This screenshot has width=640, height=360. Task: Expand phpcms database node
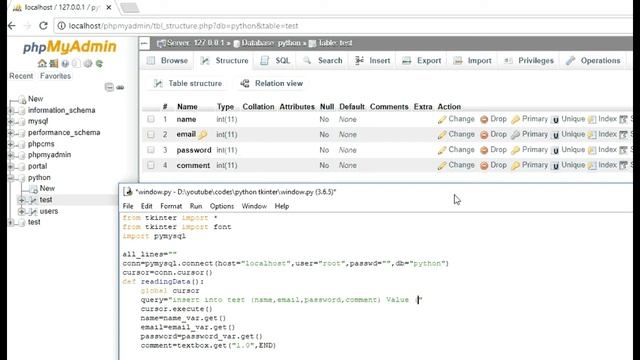click(11, 144)
